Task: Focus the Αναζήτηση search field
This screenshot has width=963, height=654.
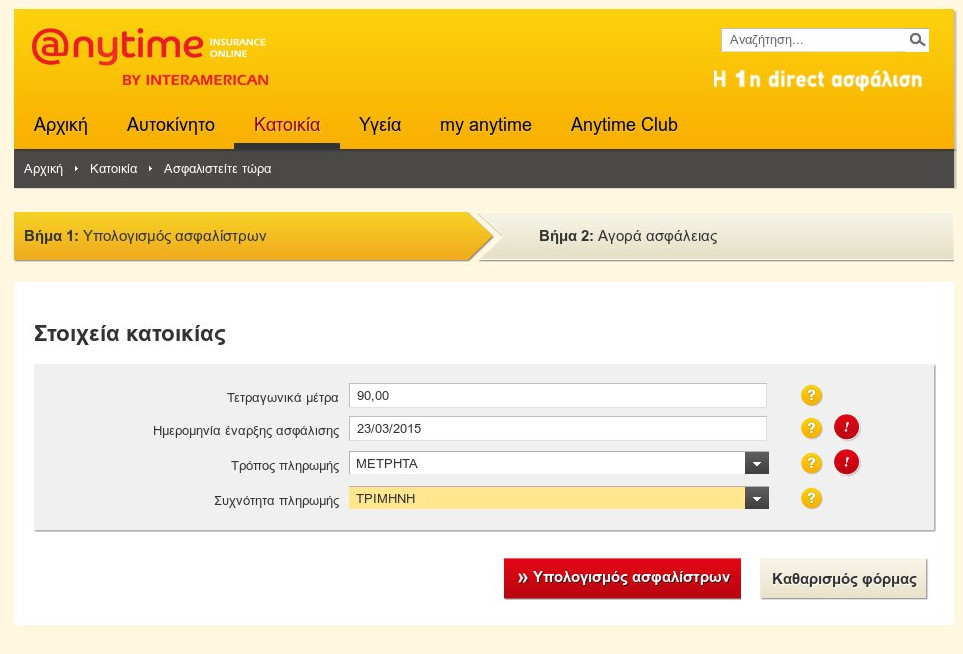Action: [x=814, y=40]
